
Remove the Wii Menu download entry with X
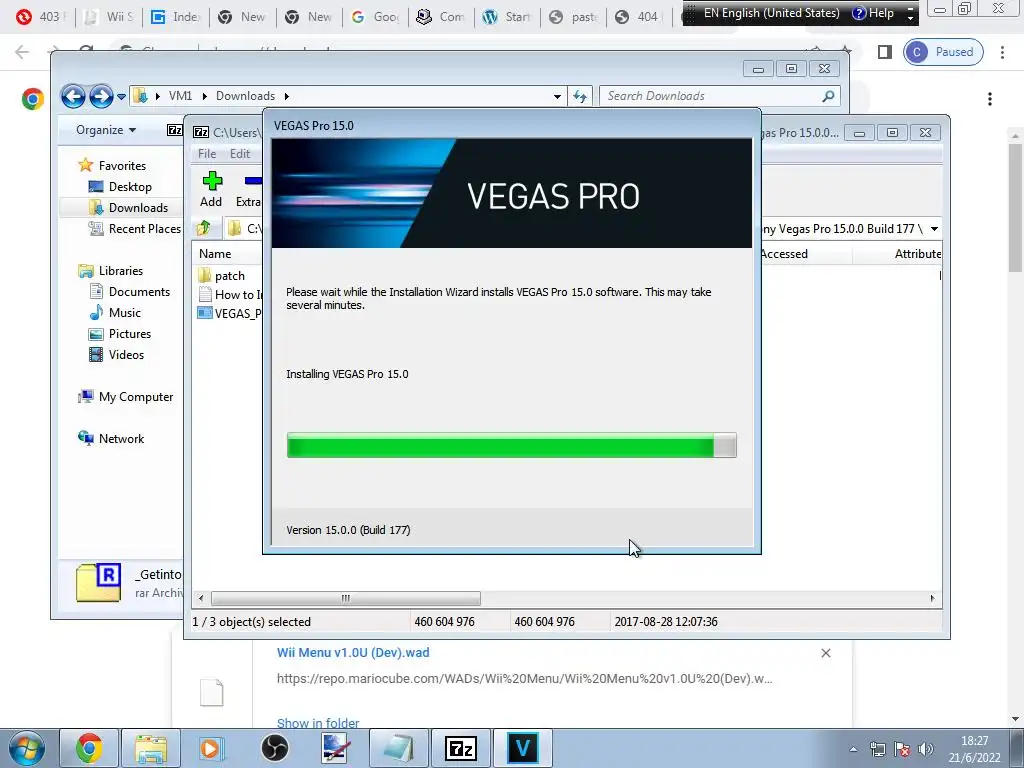pyautogui.click(x=825, y=653)
